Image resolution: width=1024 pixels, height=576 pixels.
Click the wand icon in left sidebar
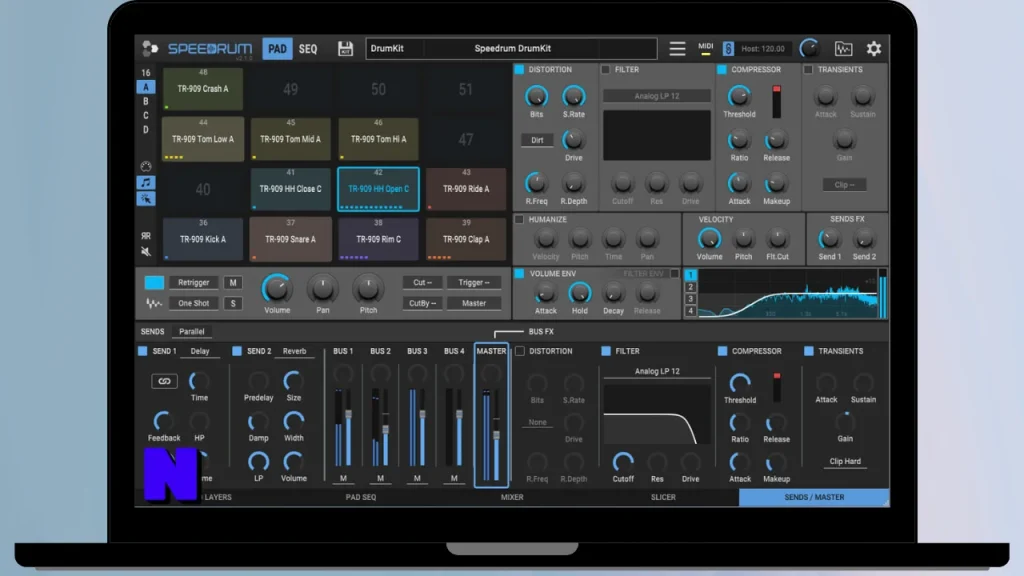[146, 199]
